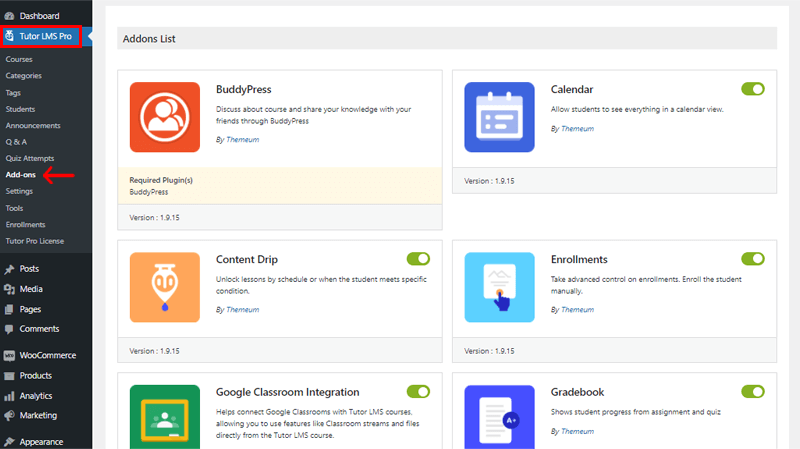Click Themeum link under Gradebook
Viewport: 800px width, 449px height.
578,432
